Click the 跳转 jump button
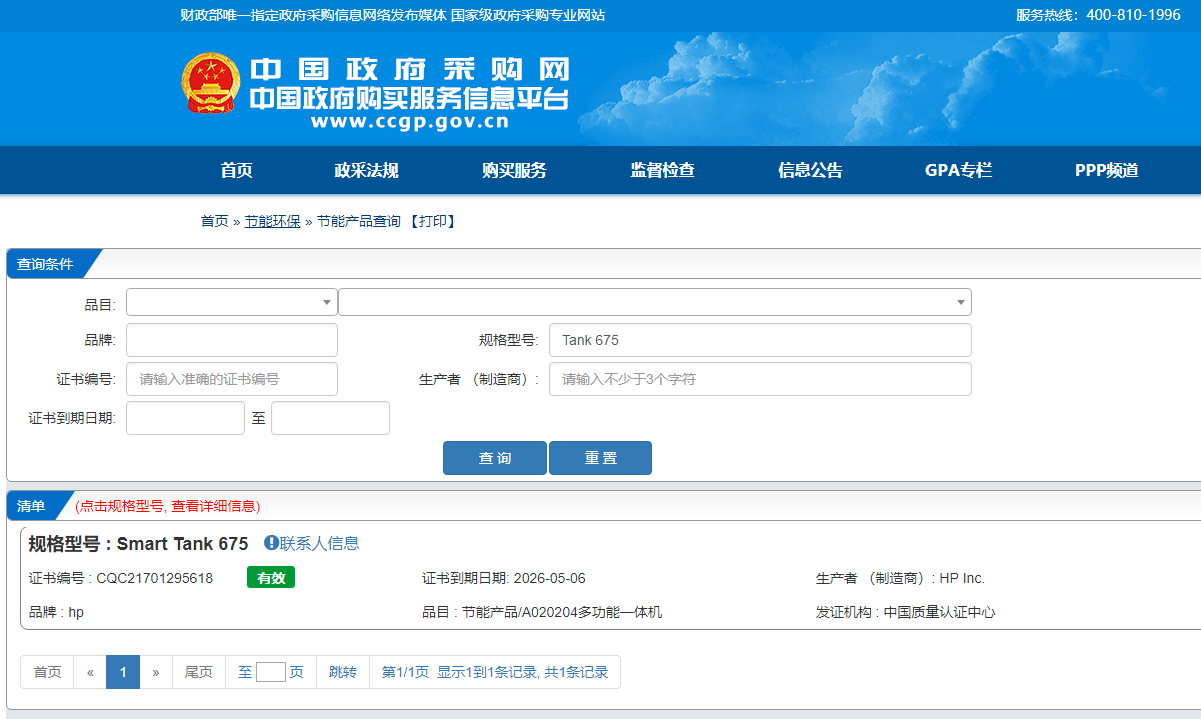Viewport: 1201px width, 719px height. [343, 672]
